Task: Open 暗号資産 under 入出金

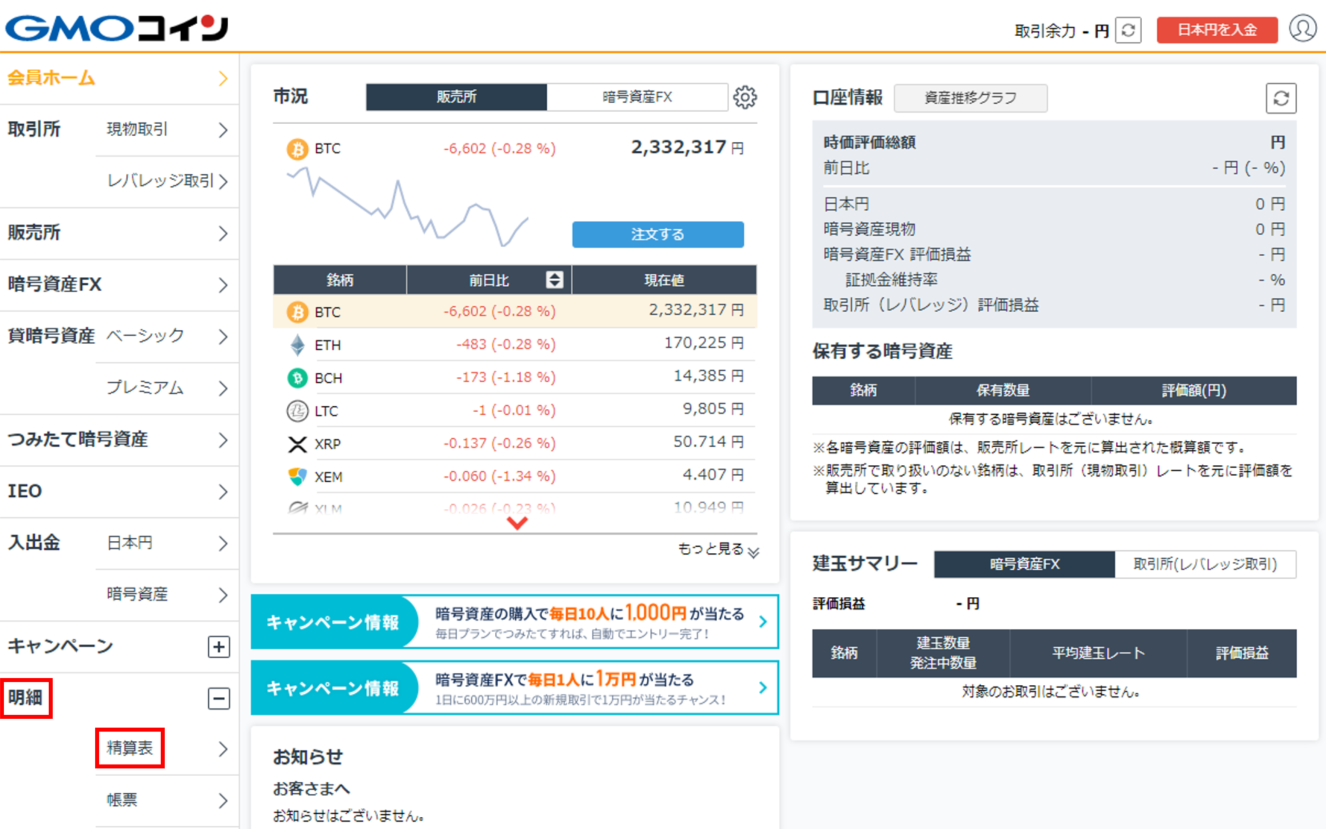Action: (x=167, y=595)
